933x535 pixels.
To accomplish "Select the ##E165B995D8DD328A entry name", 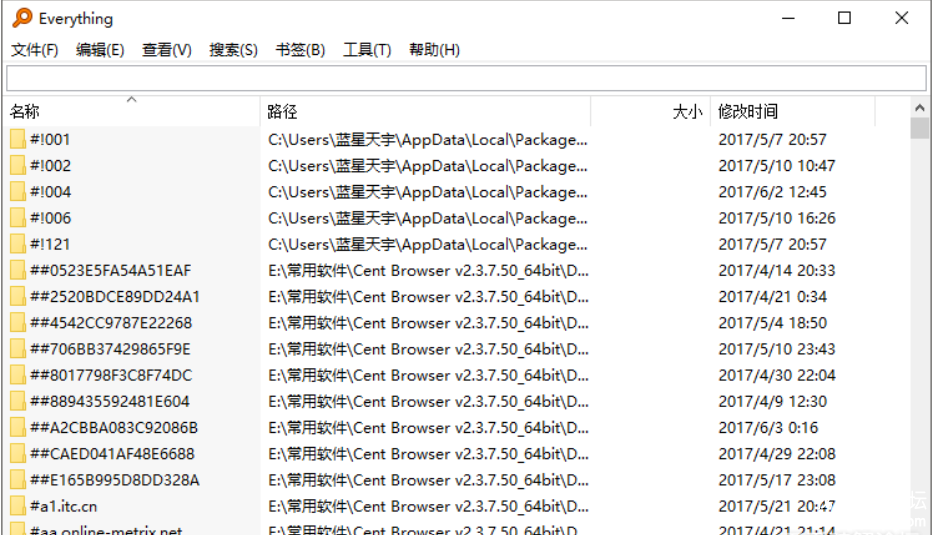I will (115, 480).
